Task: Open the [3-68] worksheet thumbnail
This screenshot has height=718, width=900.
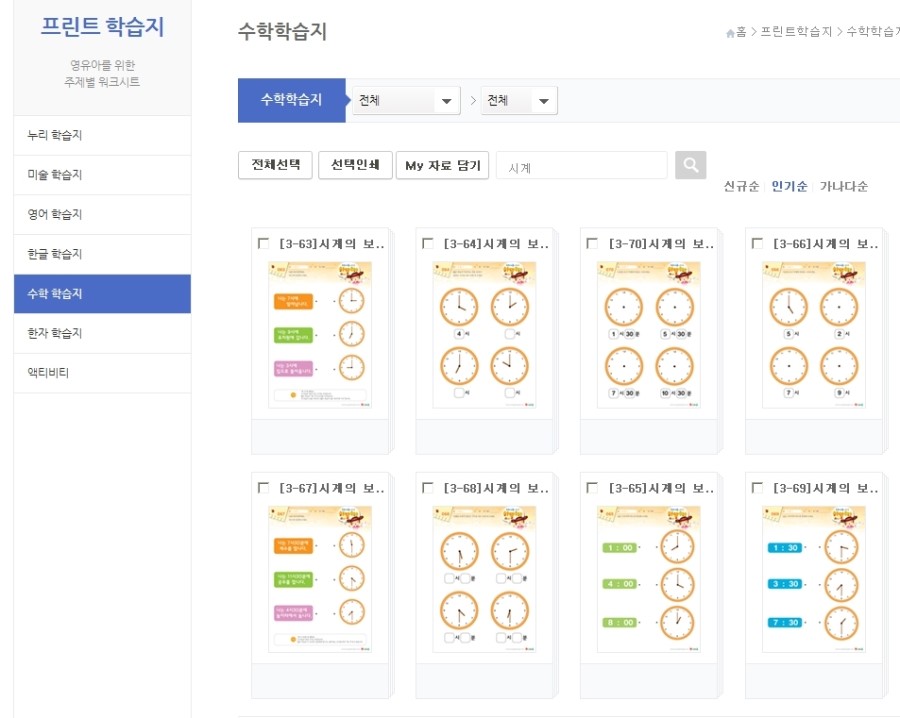Action: 484,579
